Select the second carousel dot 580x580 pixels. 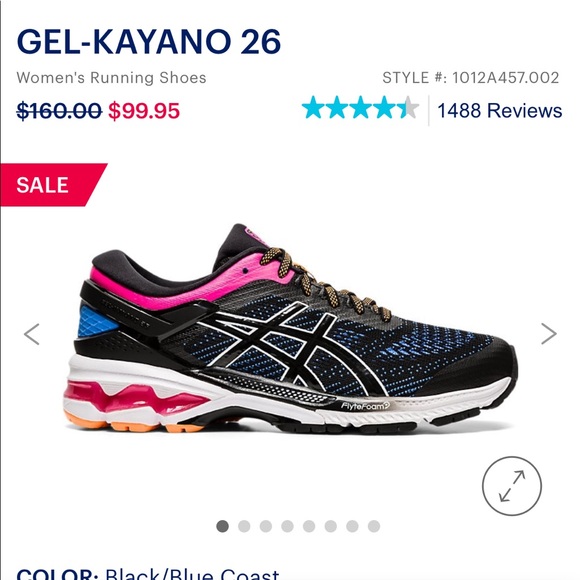[x=244, y=526]
